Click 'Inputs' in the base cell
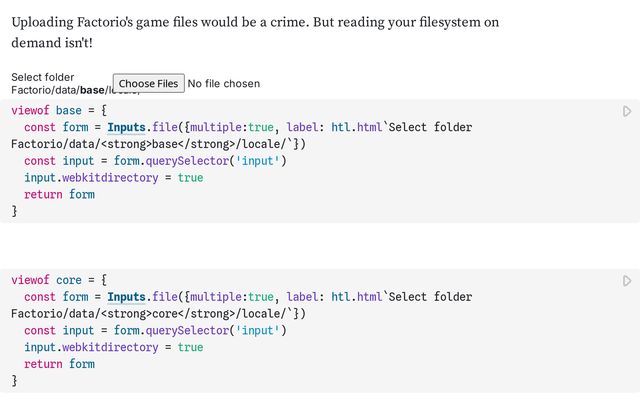Image resolution: width=640 pixels, height=400 pixels. coord(127,127)
